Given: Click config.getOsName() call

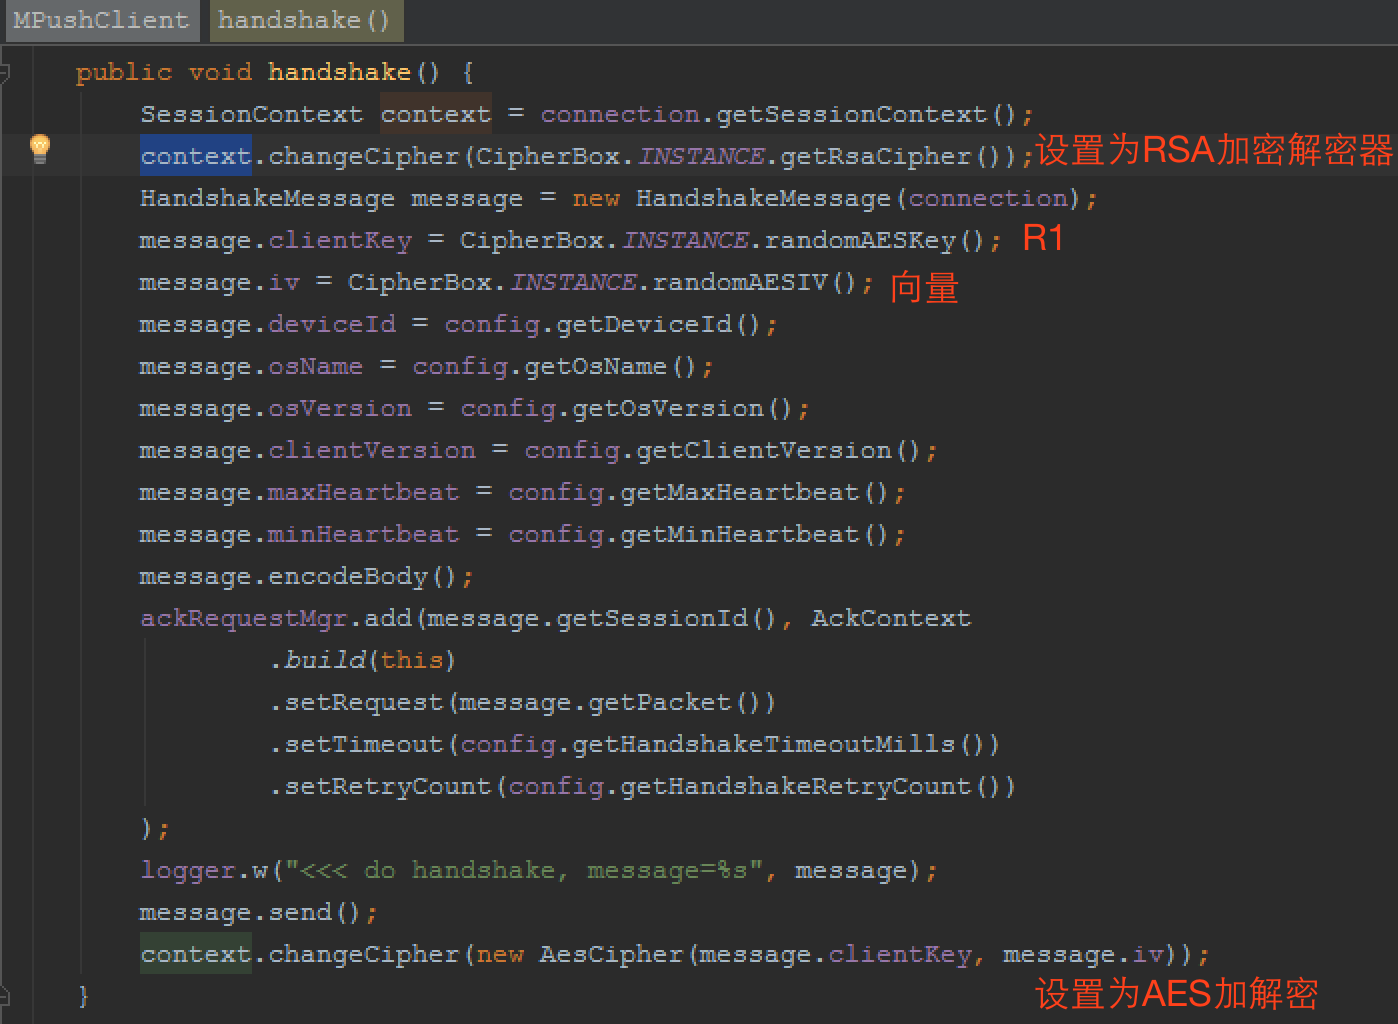Looking at the screenshot, I should pyautogui.click(x=555, y=366).
